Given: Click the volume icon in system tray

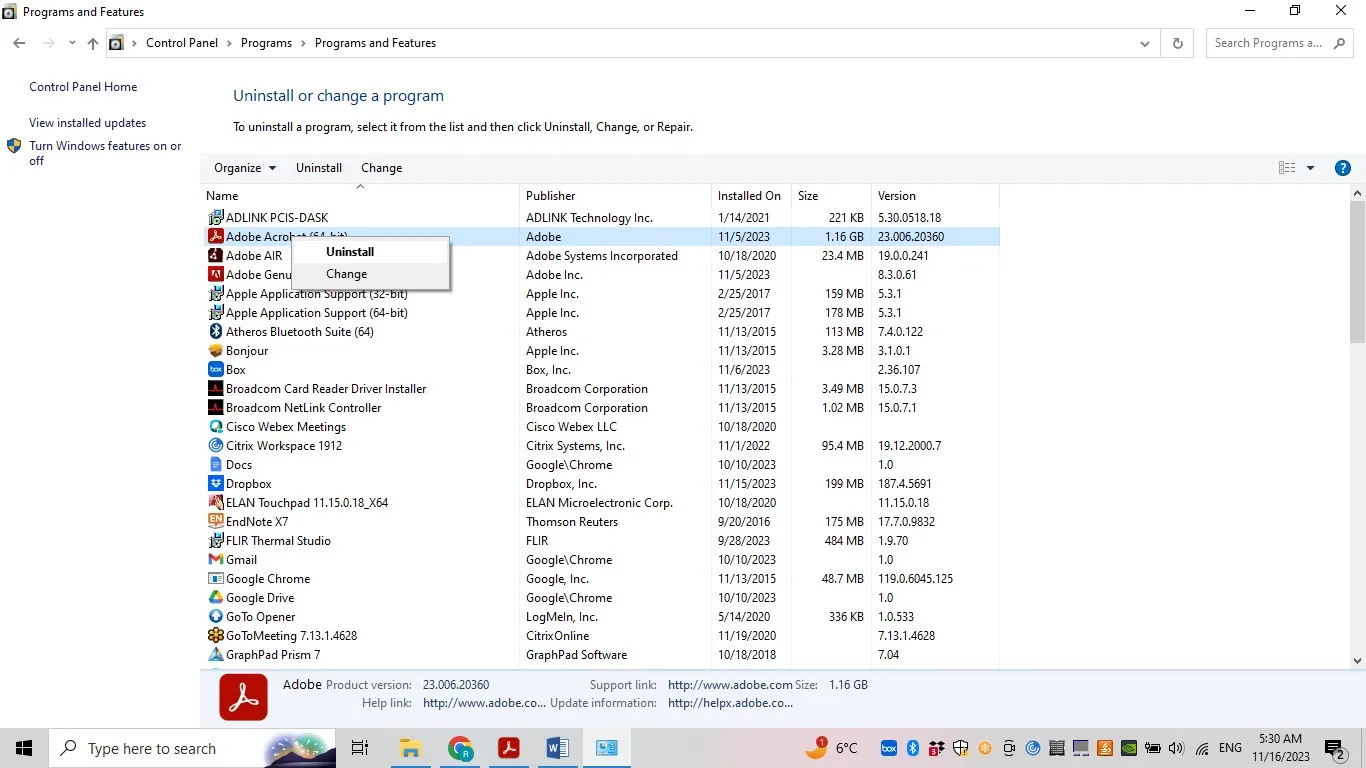Looking at the screenshot, I should point(1176,748).
